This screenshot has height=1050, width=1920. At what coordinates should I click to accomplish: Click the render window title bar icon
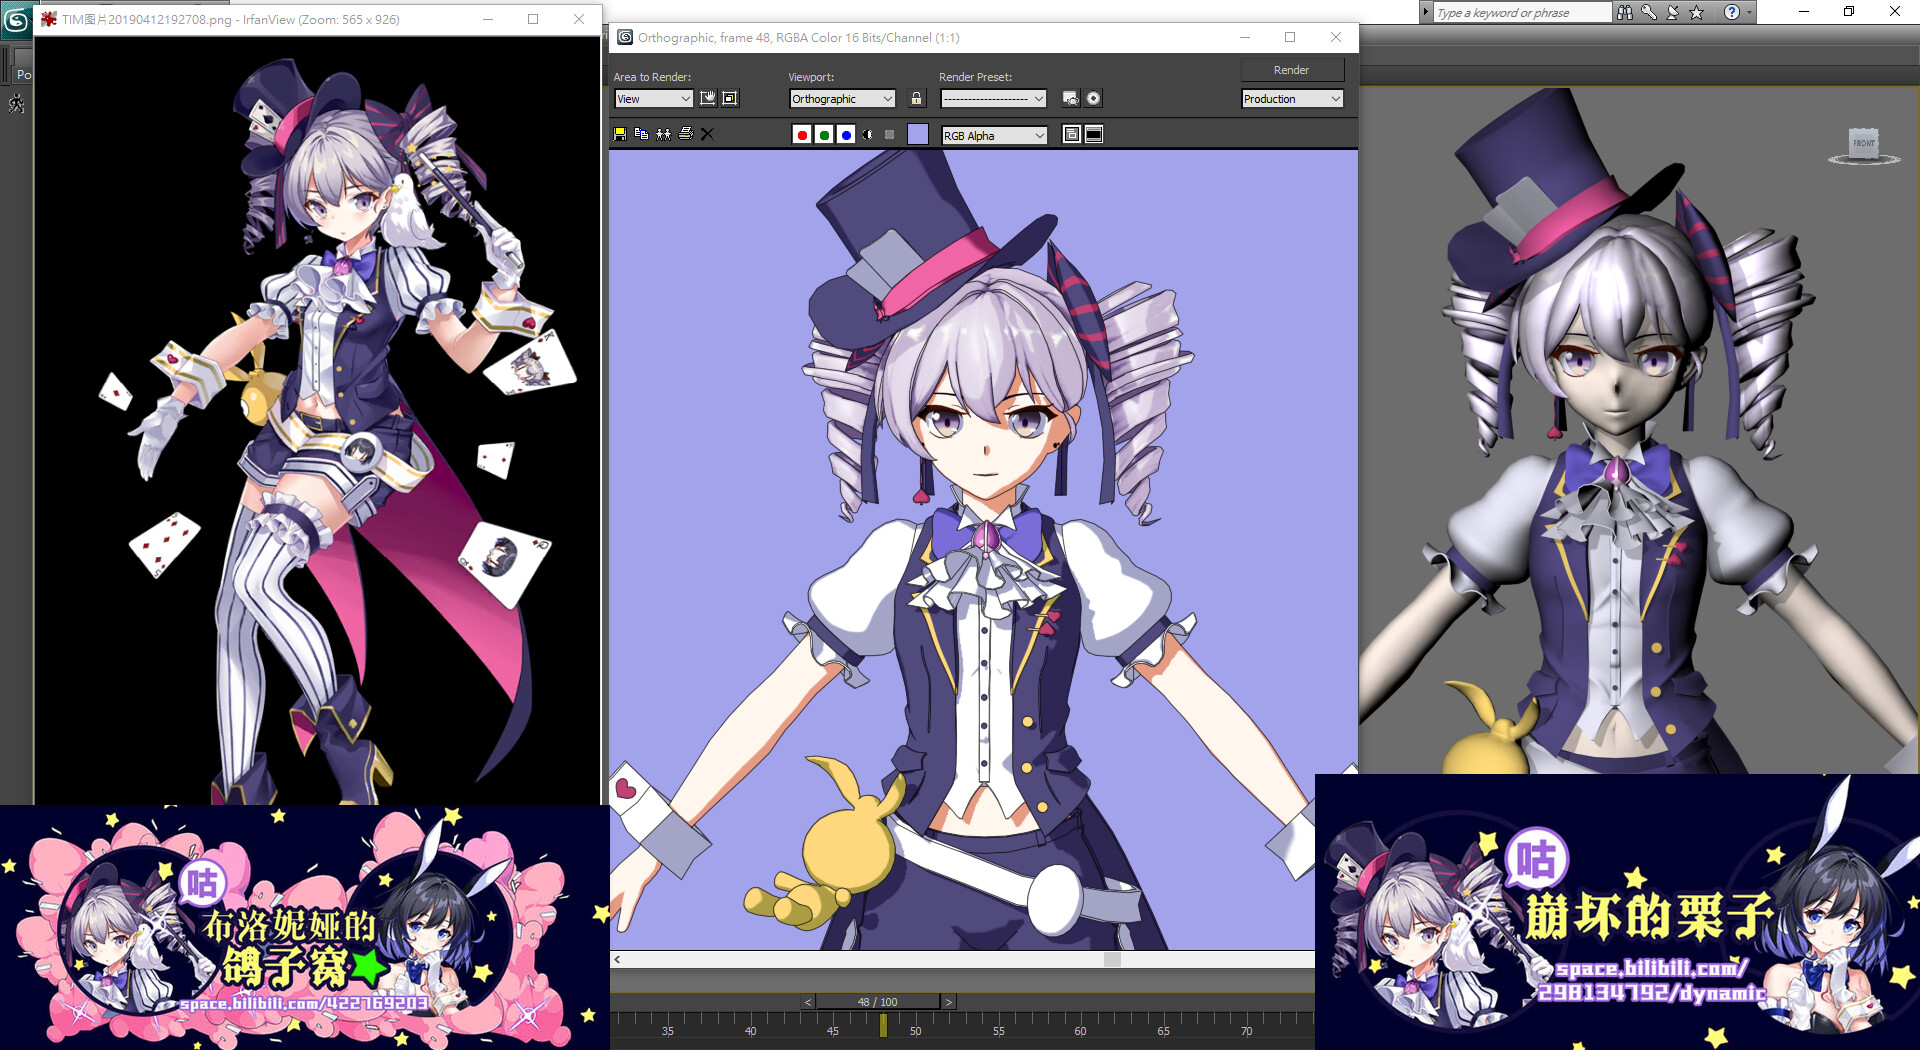[625, 37]
